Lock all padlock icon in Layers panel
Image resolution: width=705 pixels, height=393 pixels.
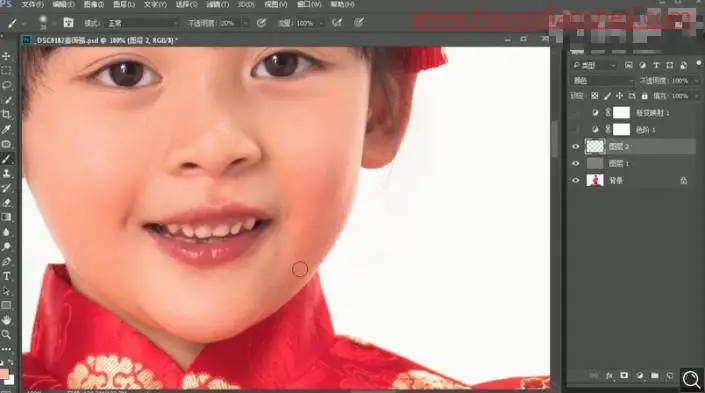point(645,96)
